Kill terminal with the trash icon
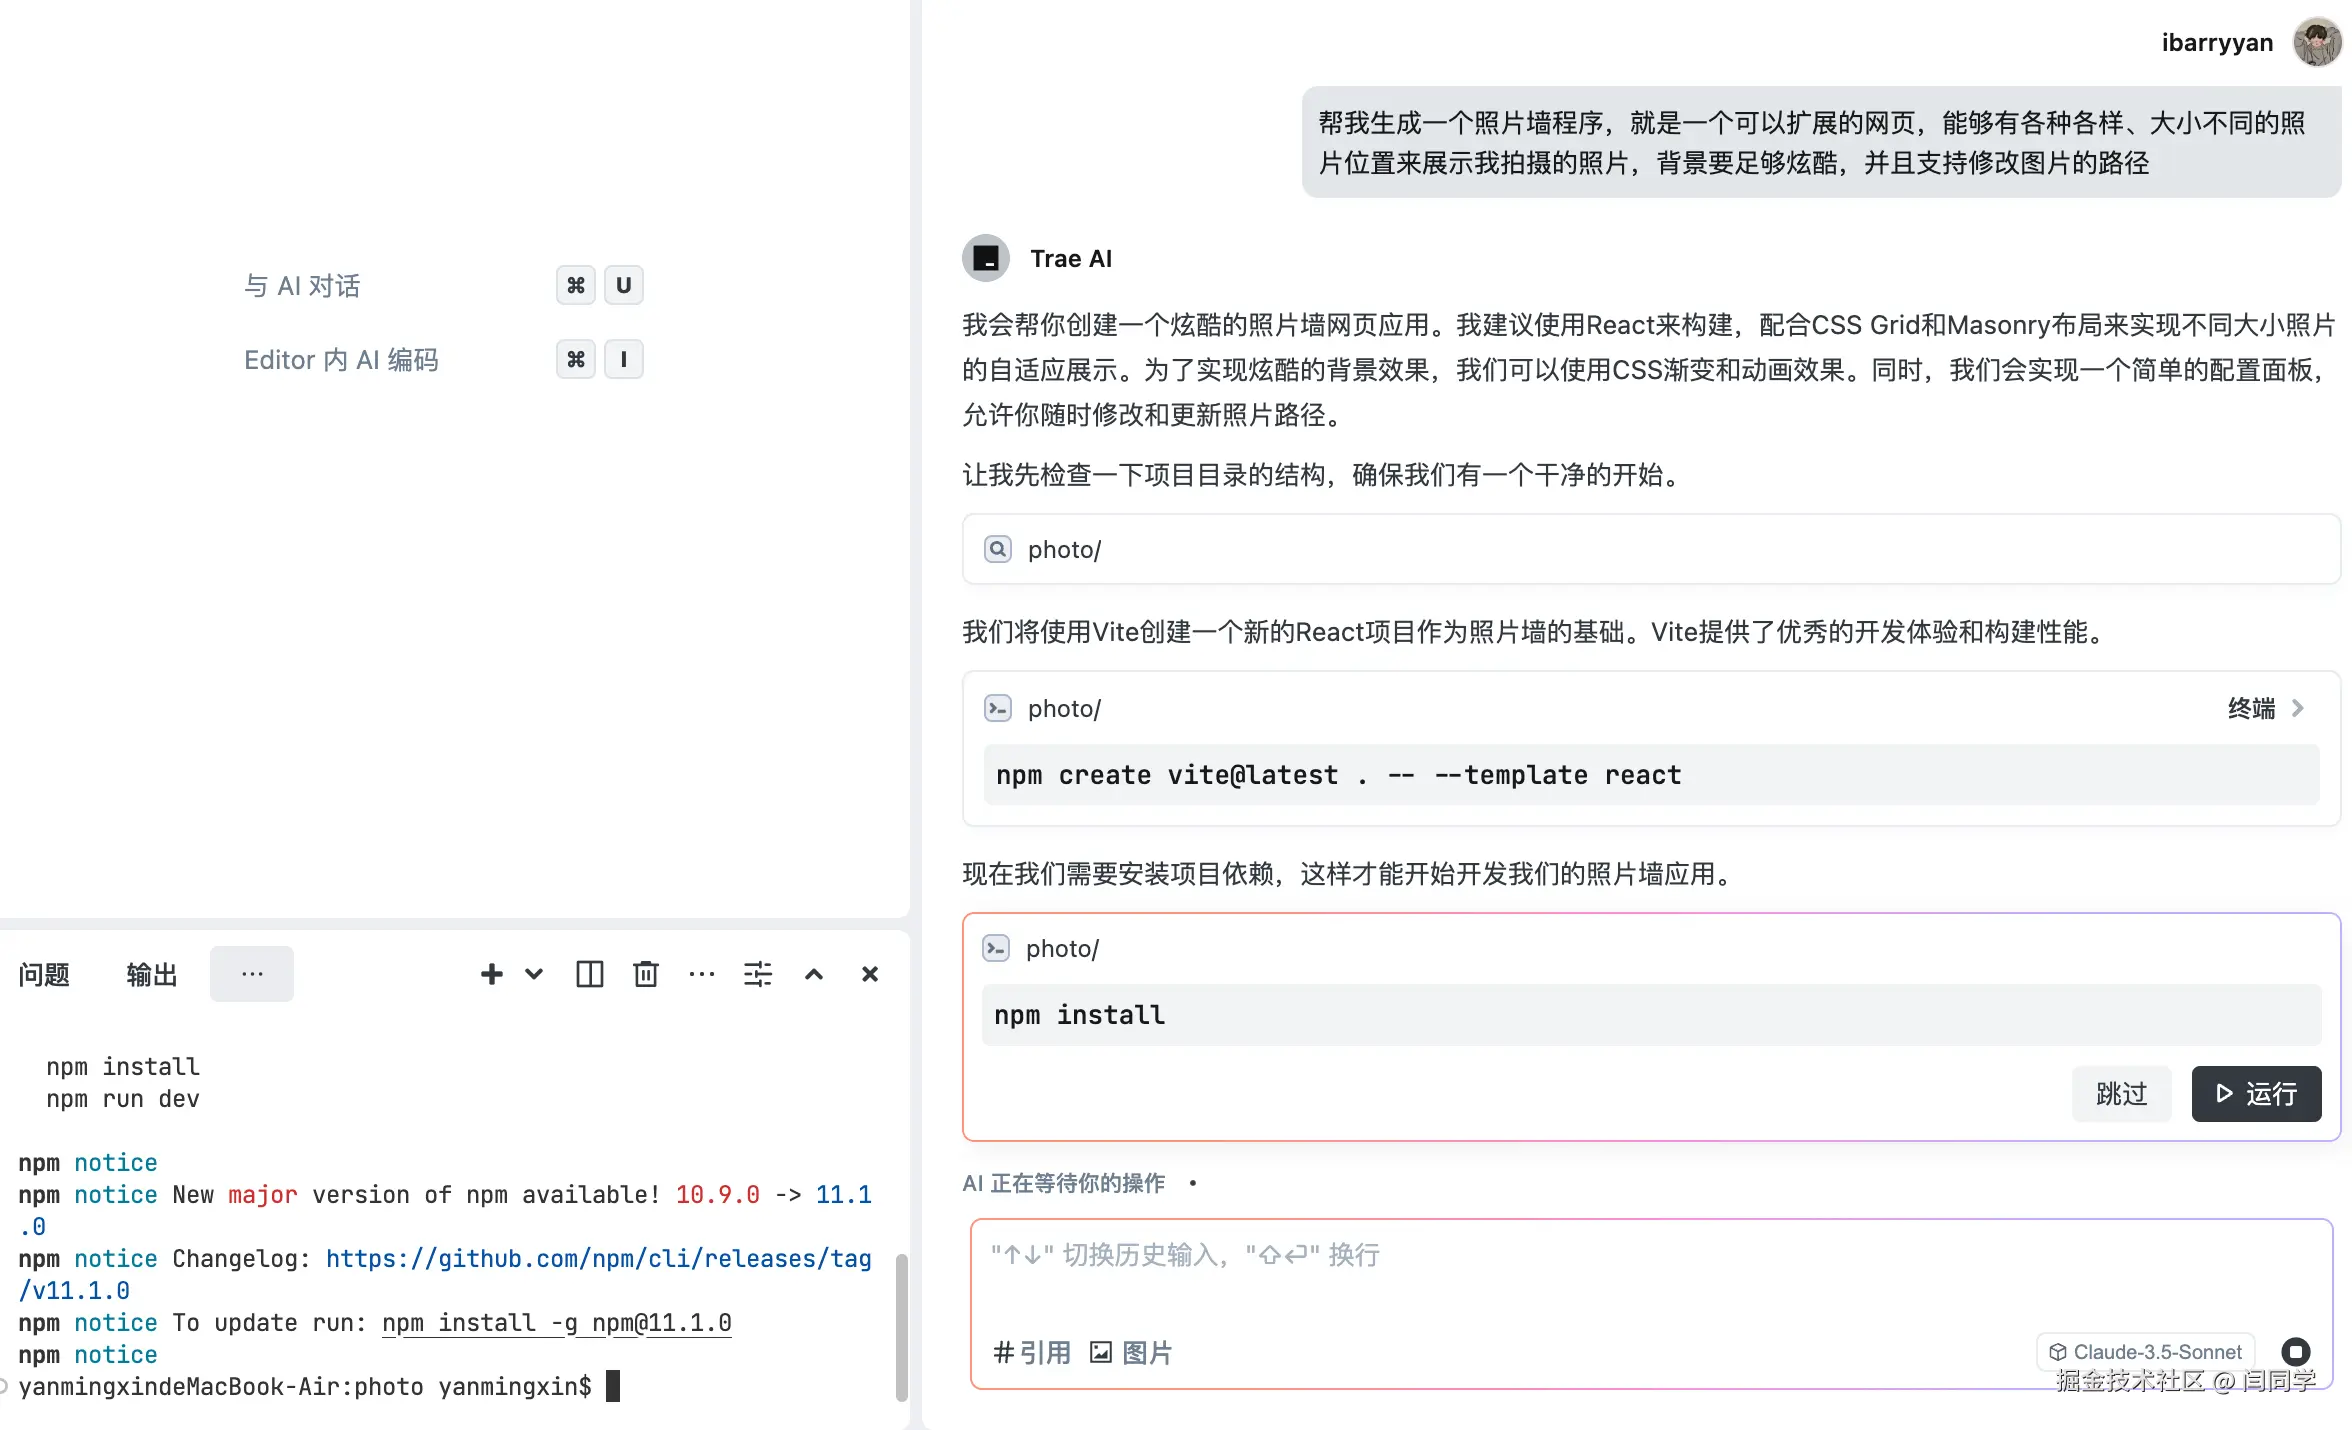2352x1430 pixels. [x=646, y=974]
